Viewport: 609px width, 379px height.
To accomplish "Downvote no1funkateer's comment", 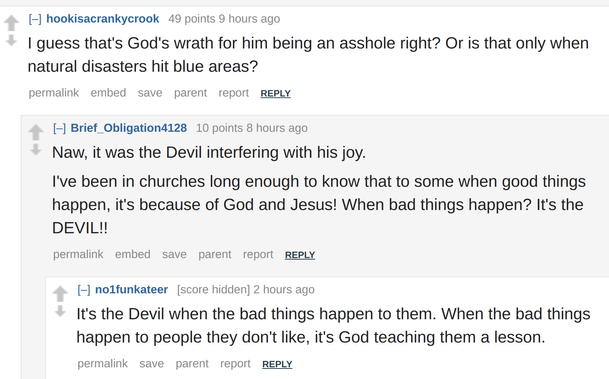I will click(60, 311).
